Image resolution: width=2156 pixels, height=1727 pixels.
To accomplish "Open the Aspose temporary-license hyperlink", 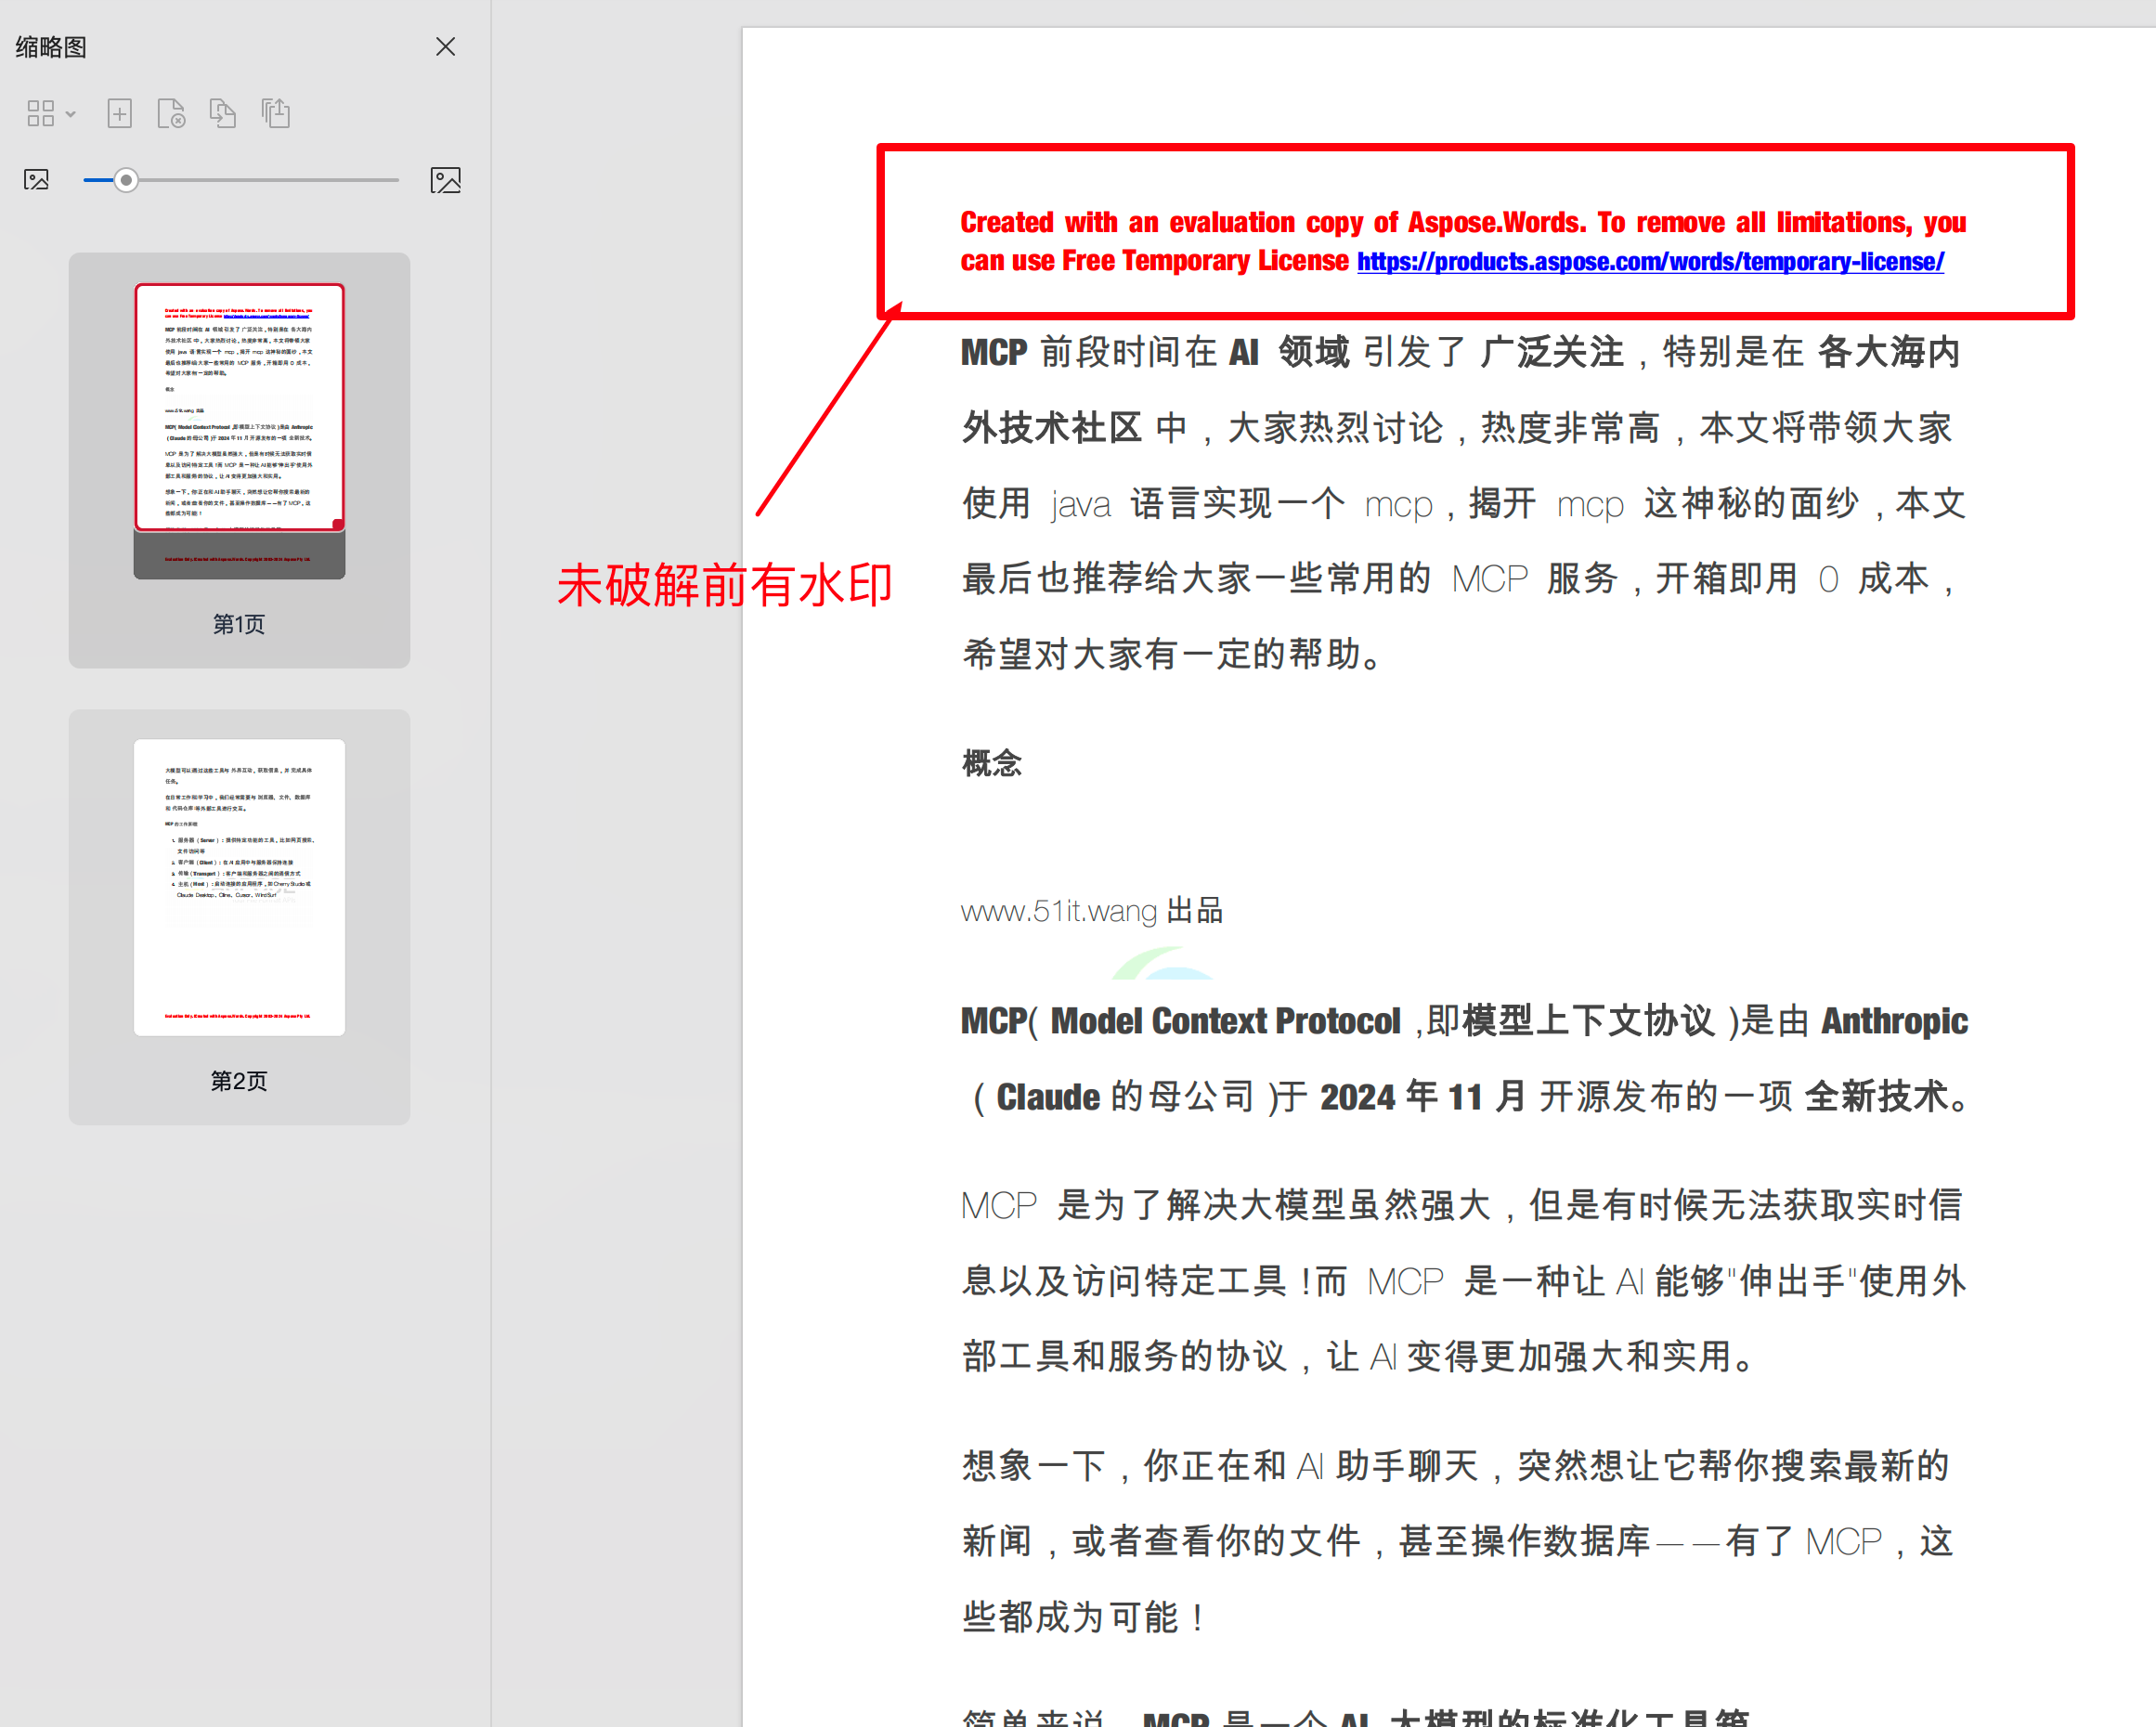I will (1650, 262).
